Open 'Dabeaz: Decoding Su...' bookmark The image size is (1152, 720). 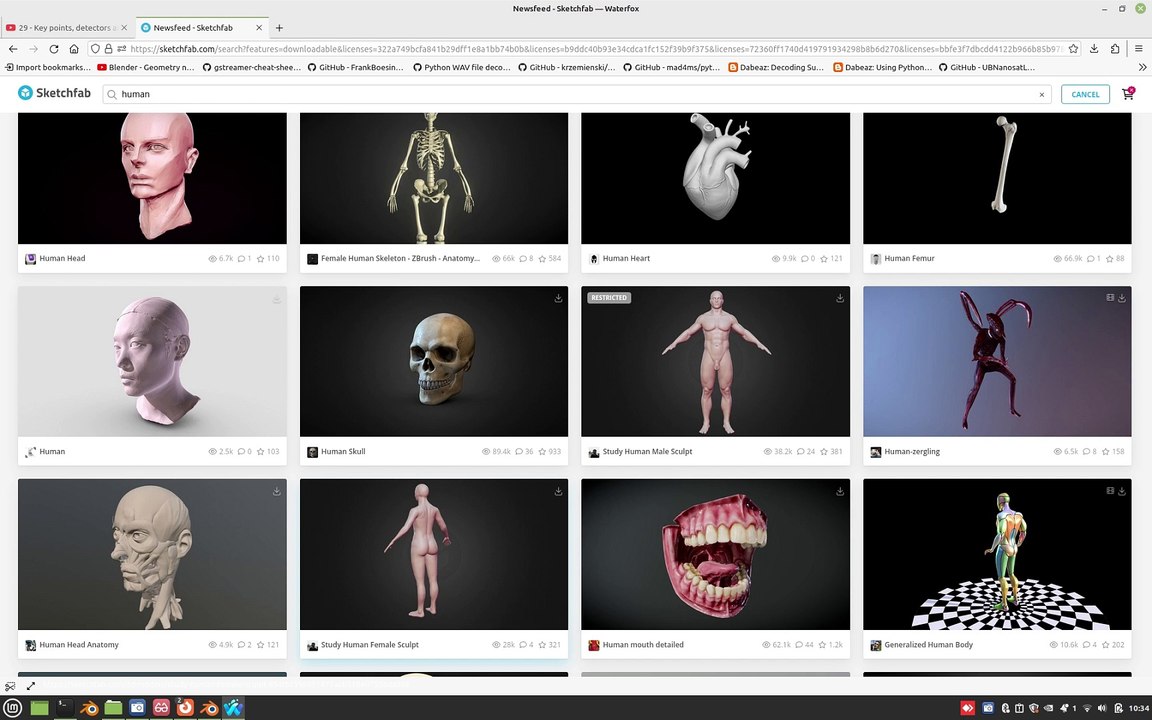776,67
